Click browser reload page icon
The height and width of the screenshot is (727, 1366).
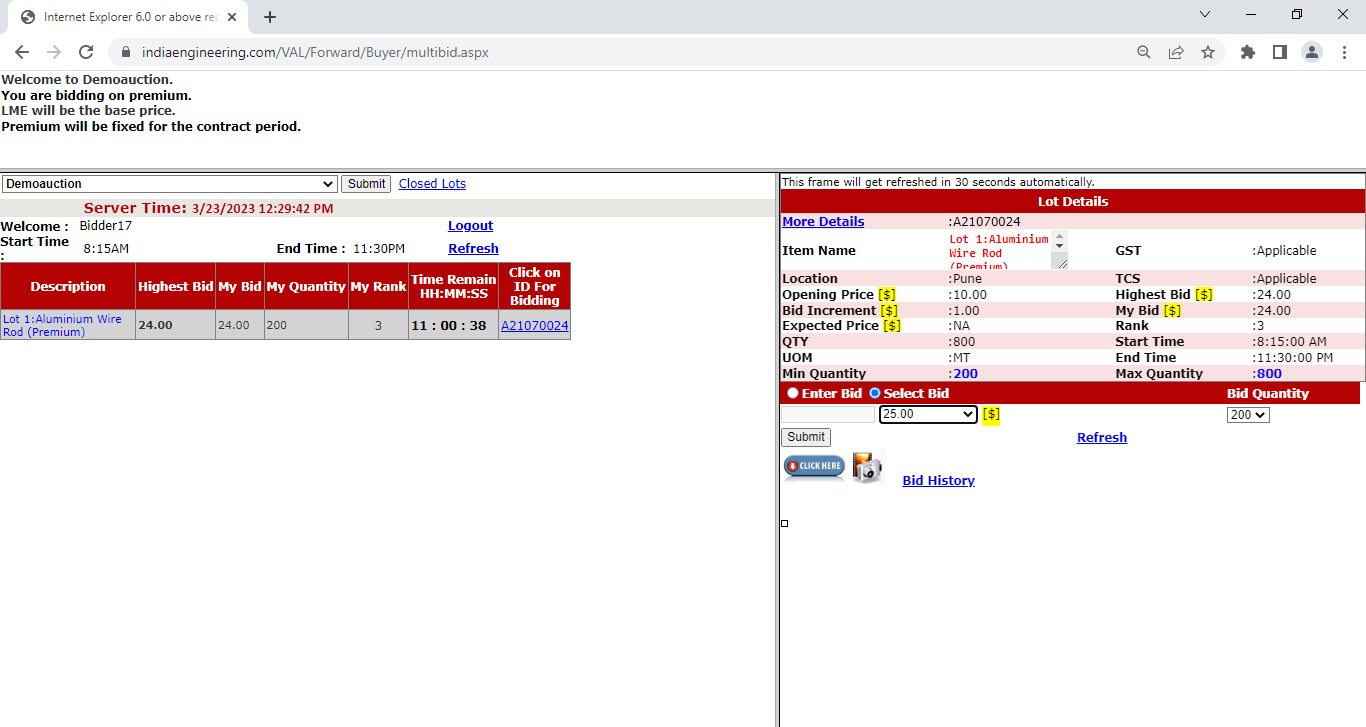click(x=86, y=52)
